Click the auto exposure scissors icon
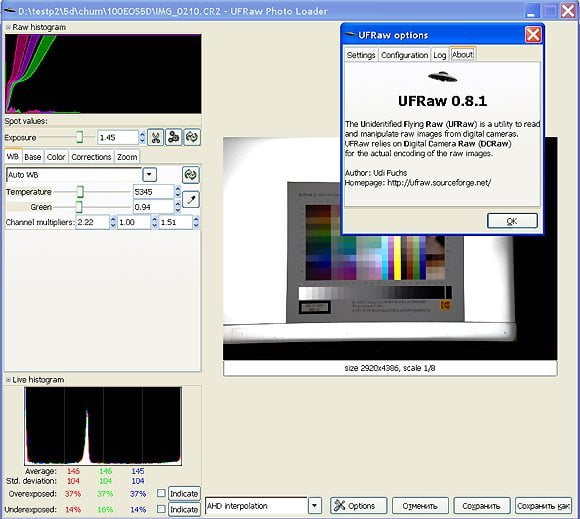The image size is (580, 519). [x=156, y=137]
